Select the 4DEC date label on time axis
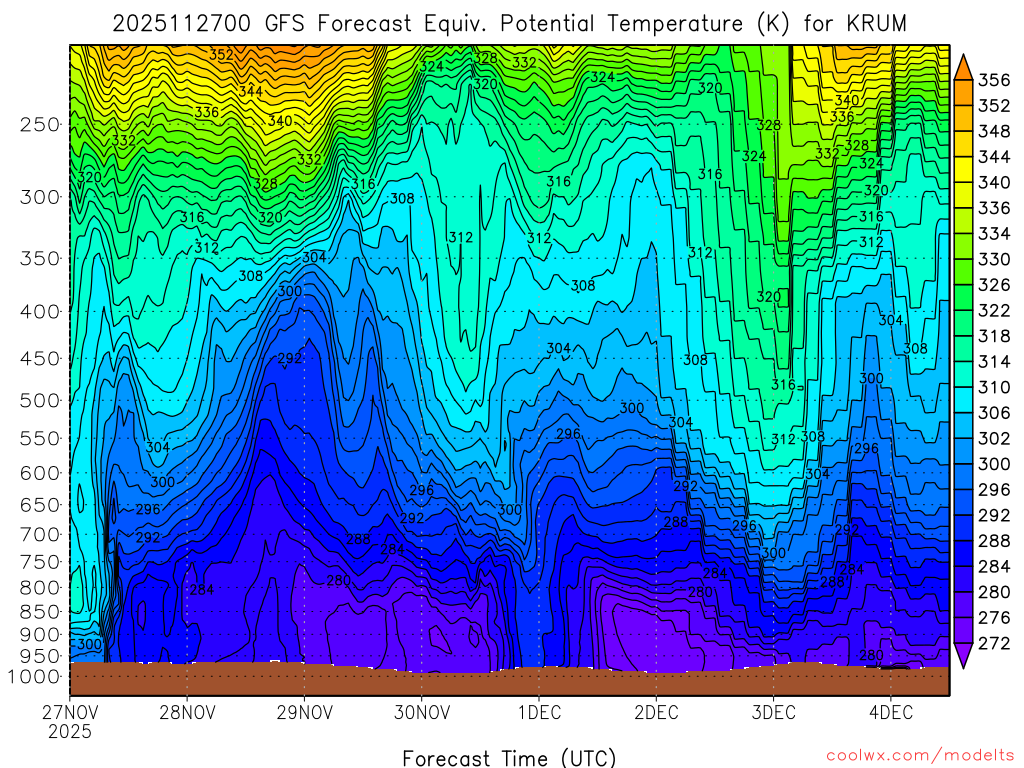The width and height of the screenshot is (1024, 768). click(891, 712)
